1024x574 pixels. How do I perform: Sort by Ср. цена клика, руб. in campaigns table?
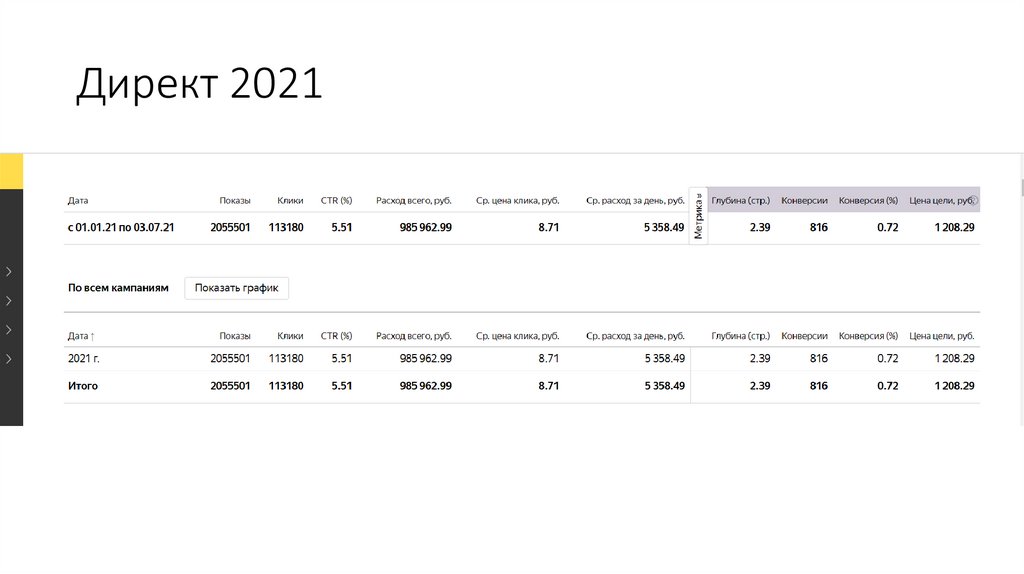tap(517, 336)
